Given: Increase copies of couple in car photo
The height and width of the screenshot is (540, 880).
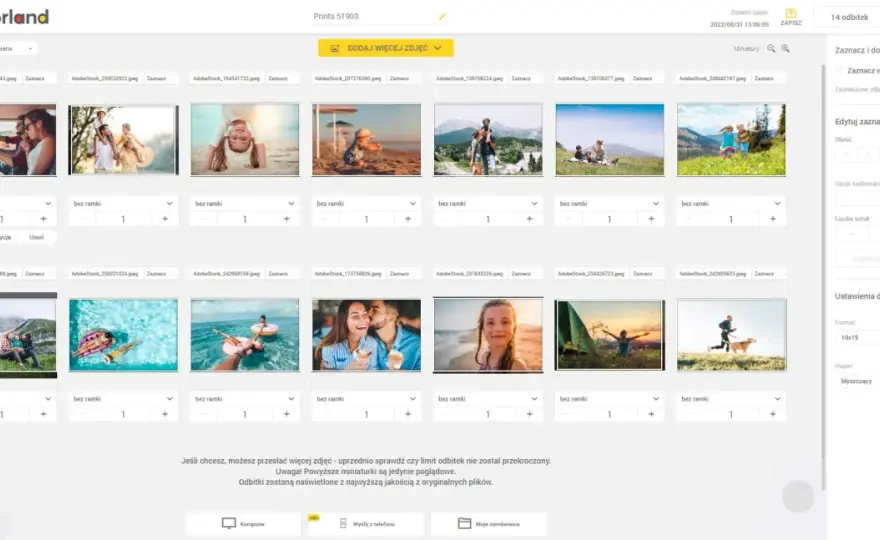Looking at the screenshot, I should (x=43, y=219).
